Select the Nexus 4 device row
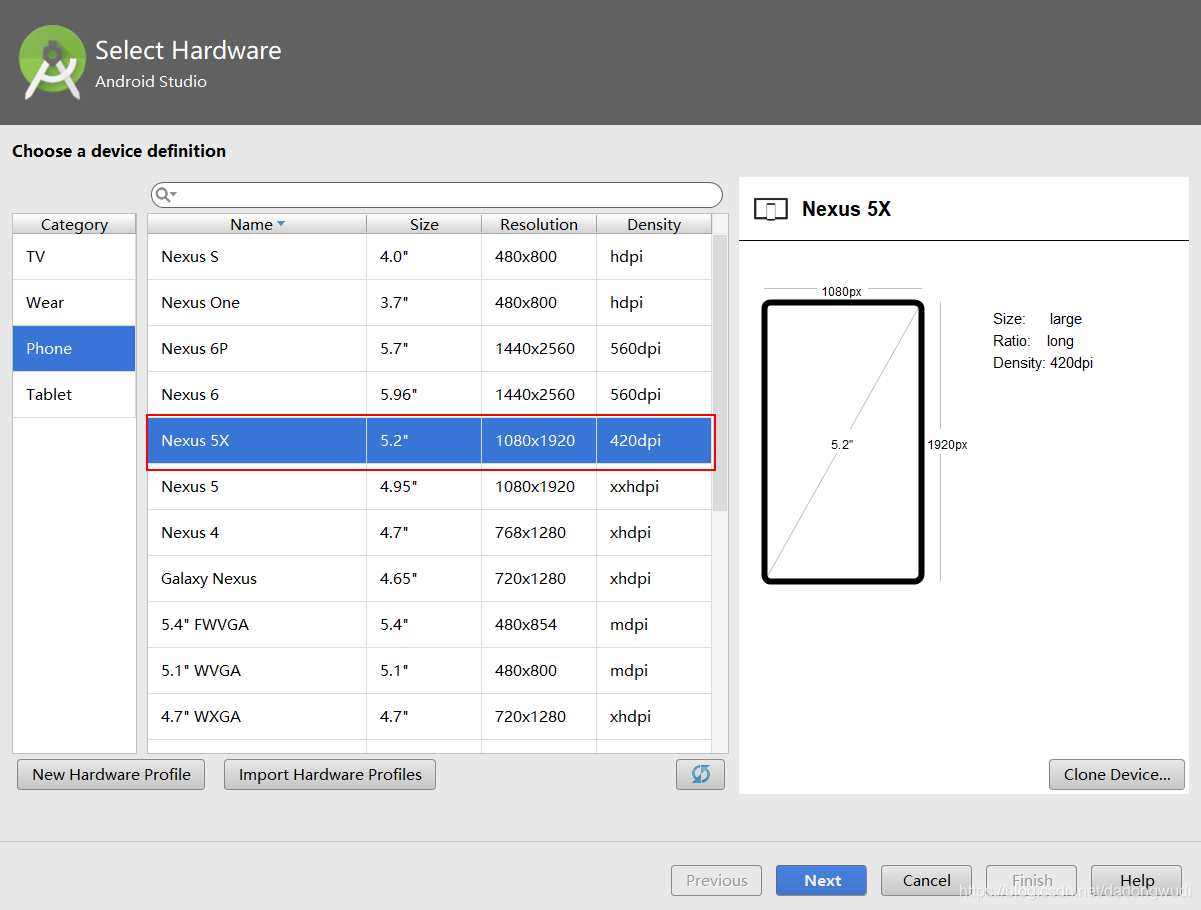 pyautogui.click(x=430, y=533)
